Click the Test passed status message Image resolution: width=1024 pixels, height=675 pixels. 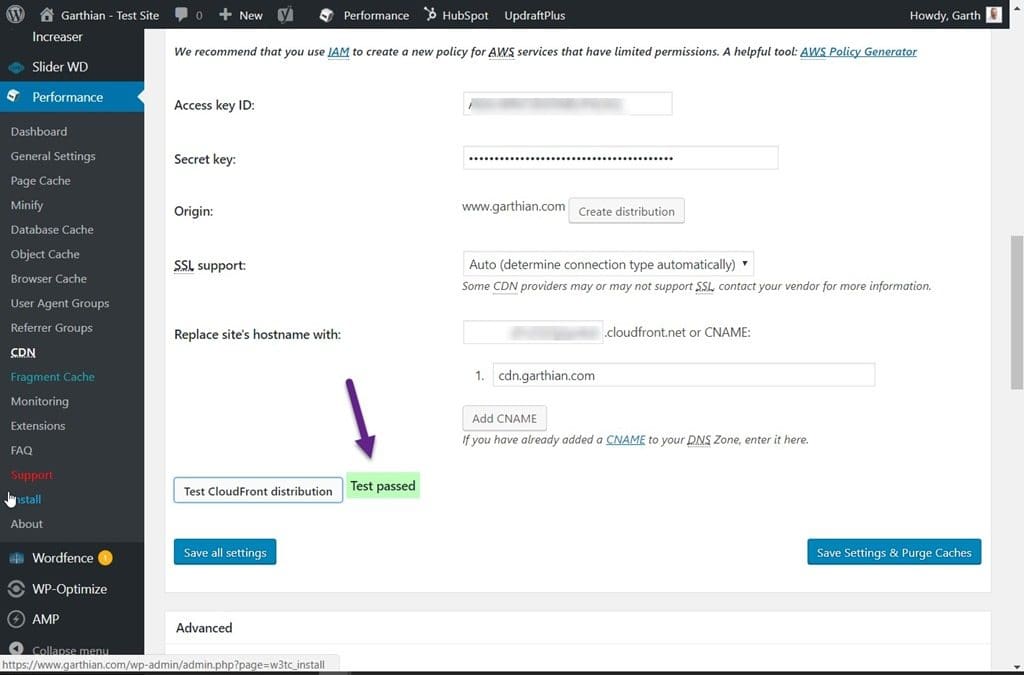pos(383,486)
